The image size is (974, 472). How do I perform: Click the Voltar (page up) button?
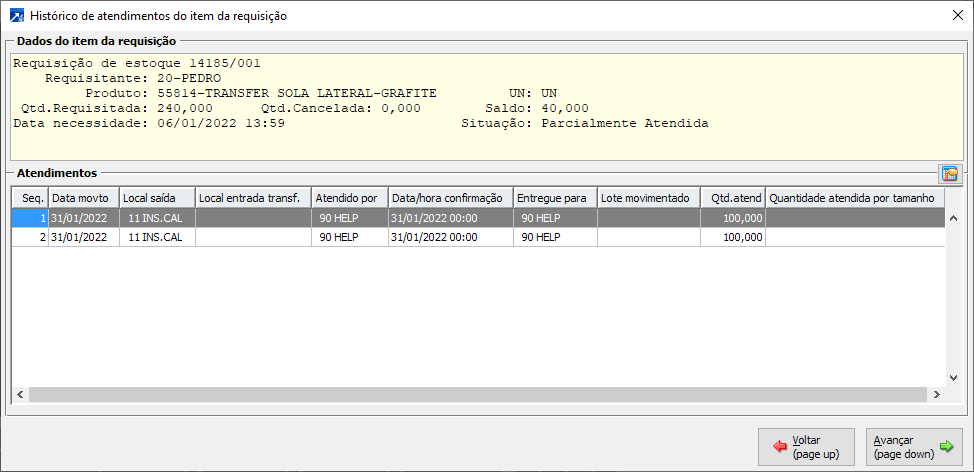pyautogui.click(x=806, y=447)
